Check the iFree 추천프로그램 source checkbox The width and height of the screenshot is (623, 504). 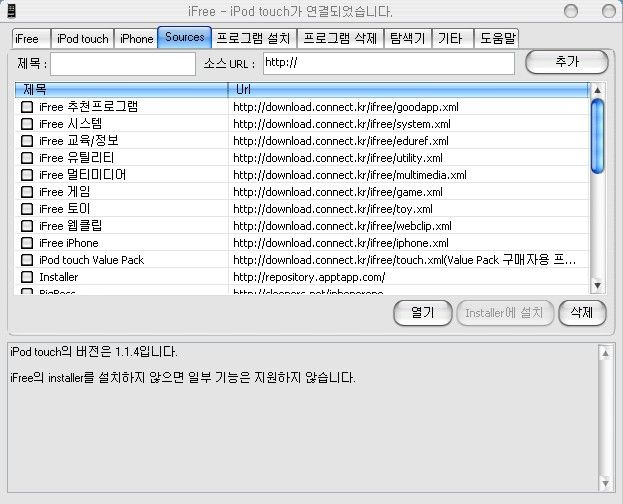(27, 107)
